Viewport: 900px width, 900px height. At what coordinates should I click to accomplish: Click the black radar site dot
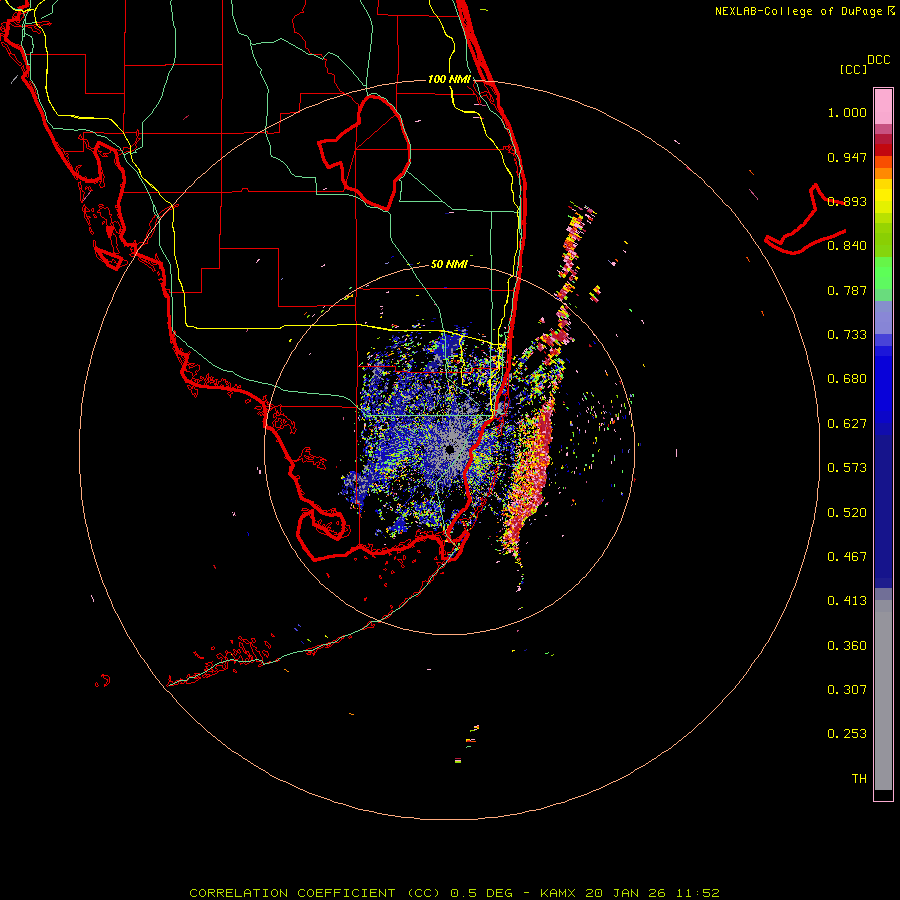pyautogui.click(x=450, y=449)
